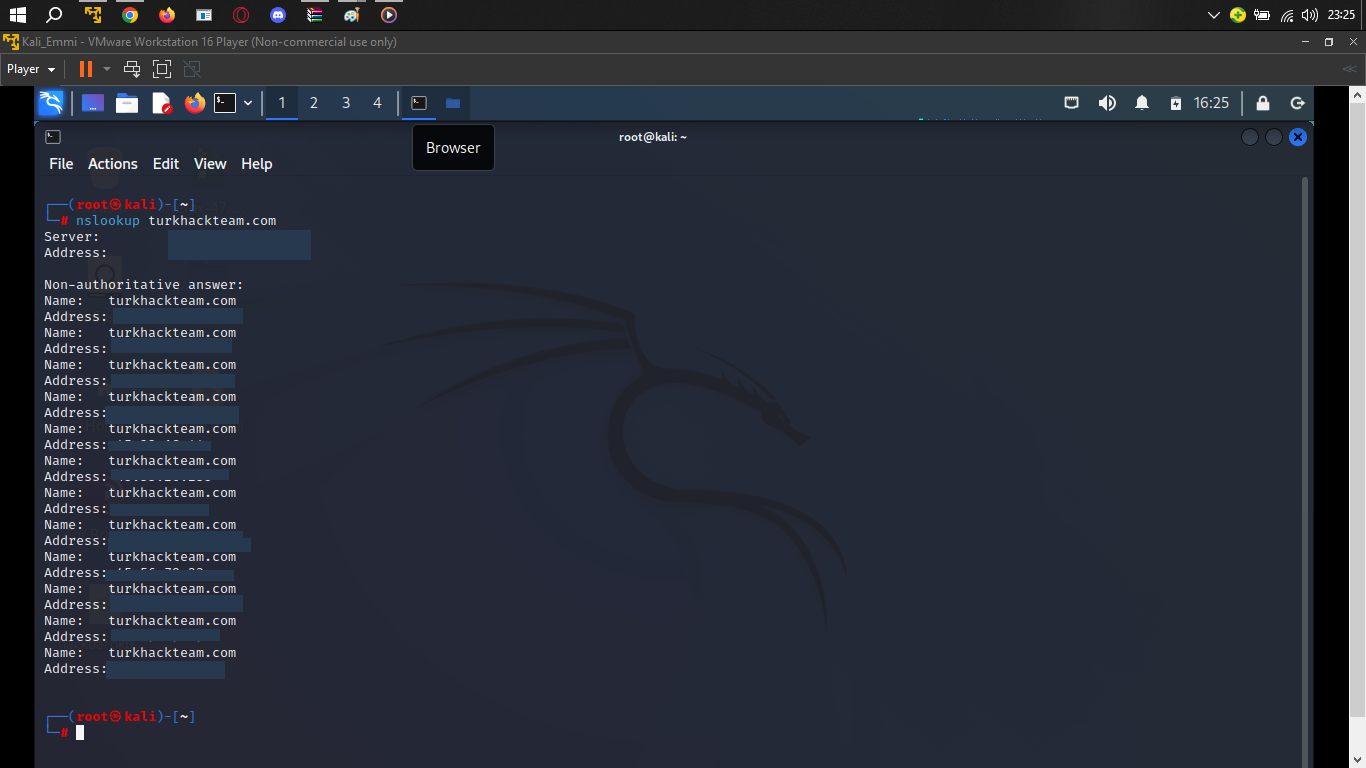The height and width of the screenshot is (768, 1366).
Task: Click the VMware icon in Windows taskbar
Action: point(93,15)
